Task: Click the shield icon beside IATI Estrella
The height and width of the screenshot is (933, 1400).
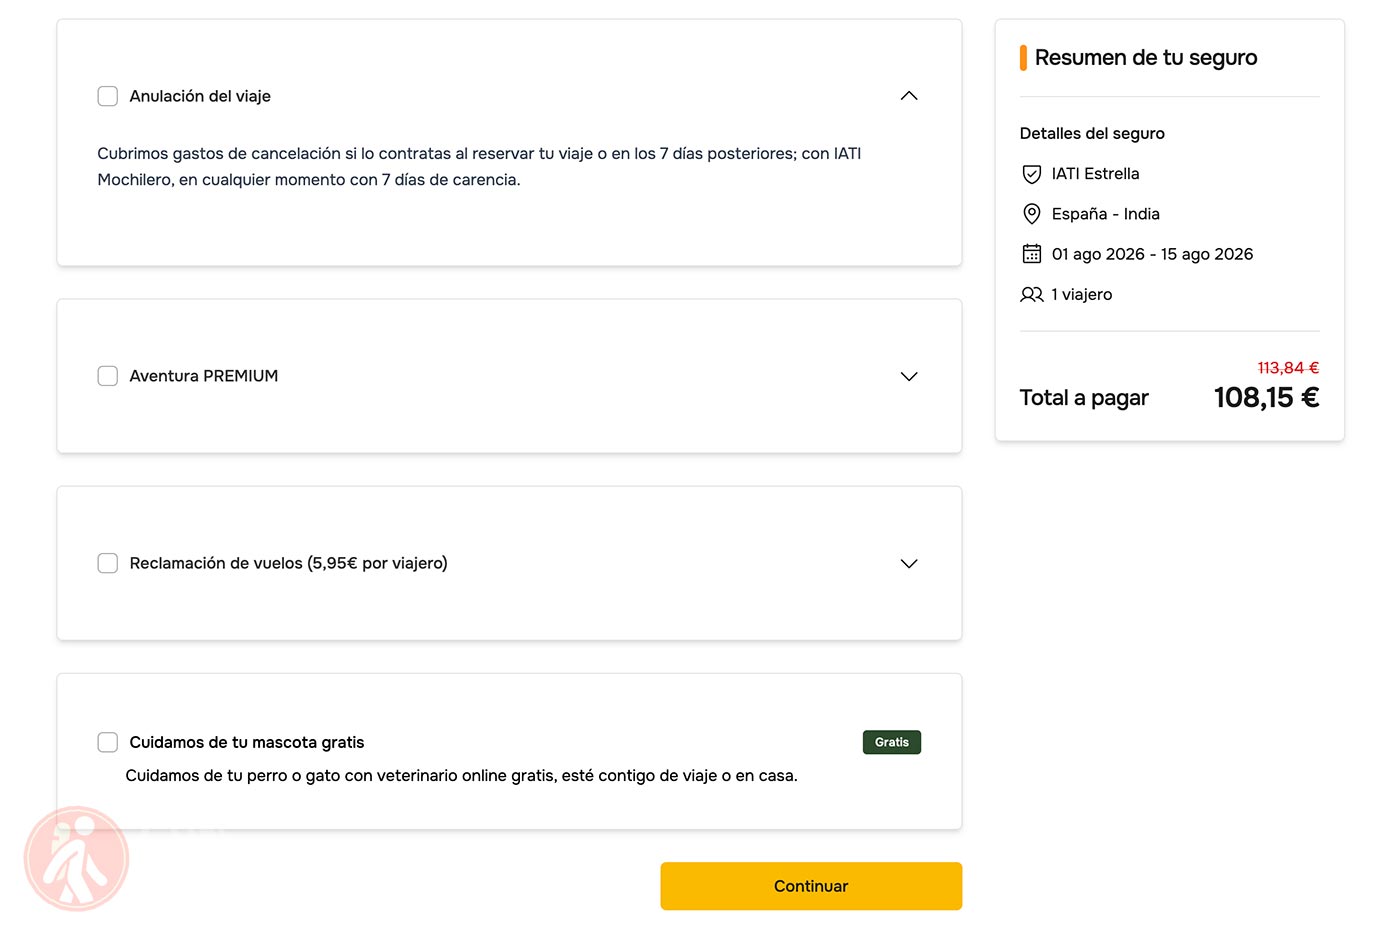Action: [1031, 174]
